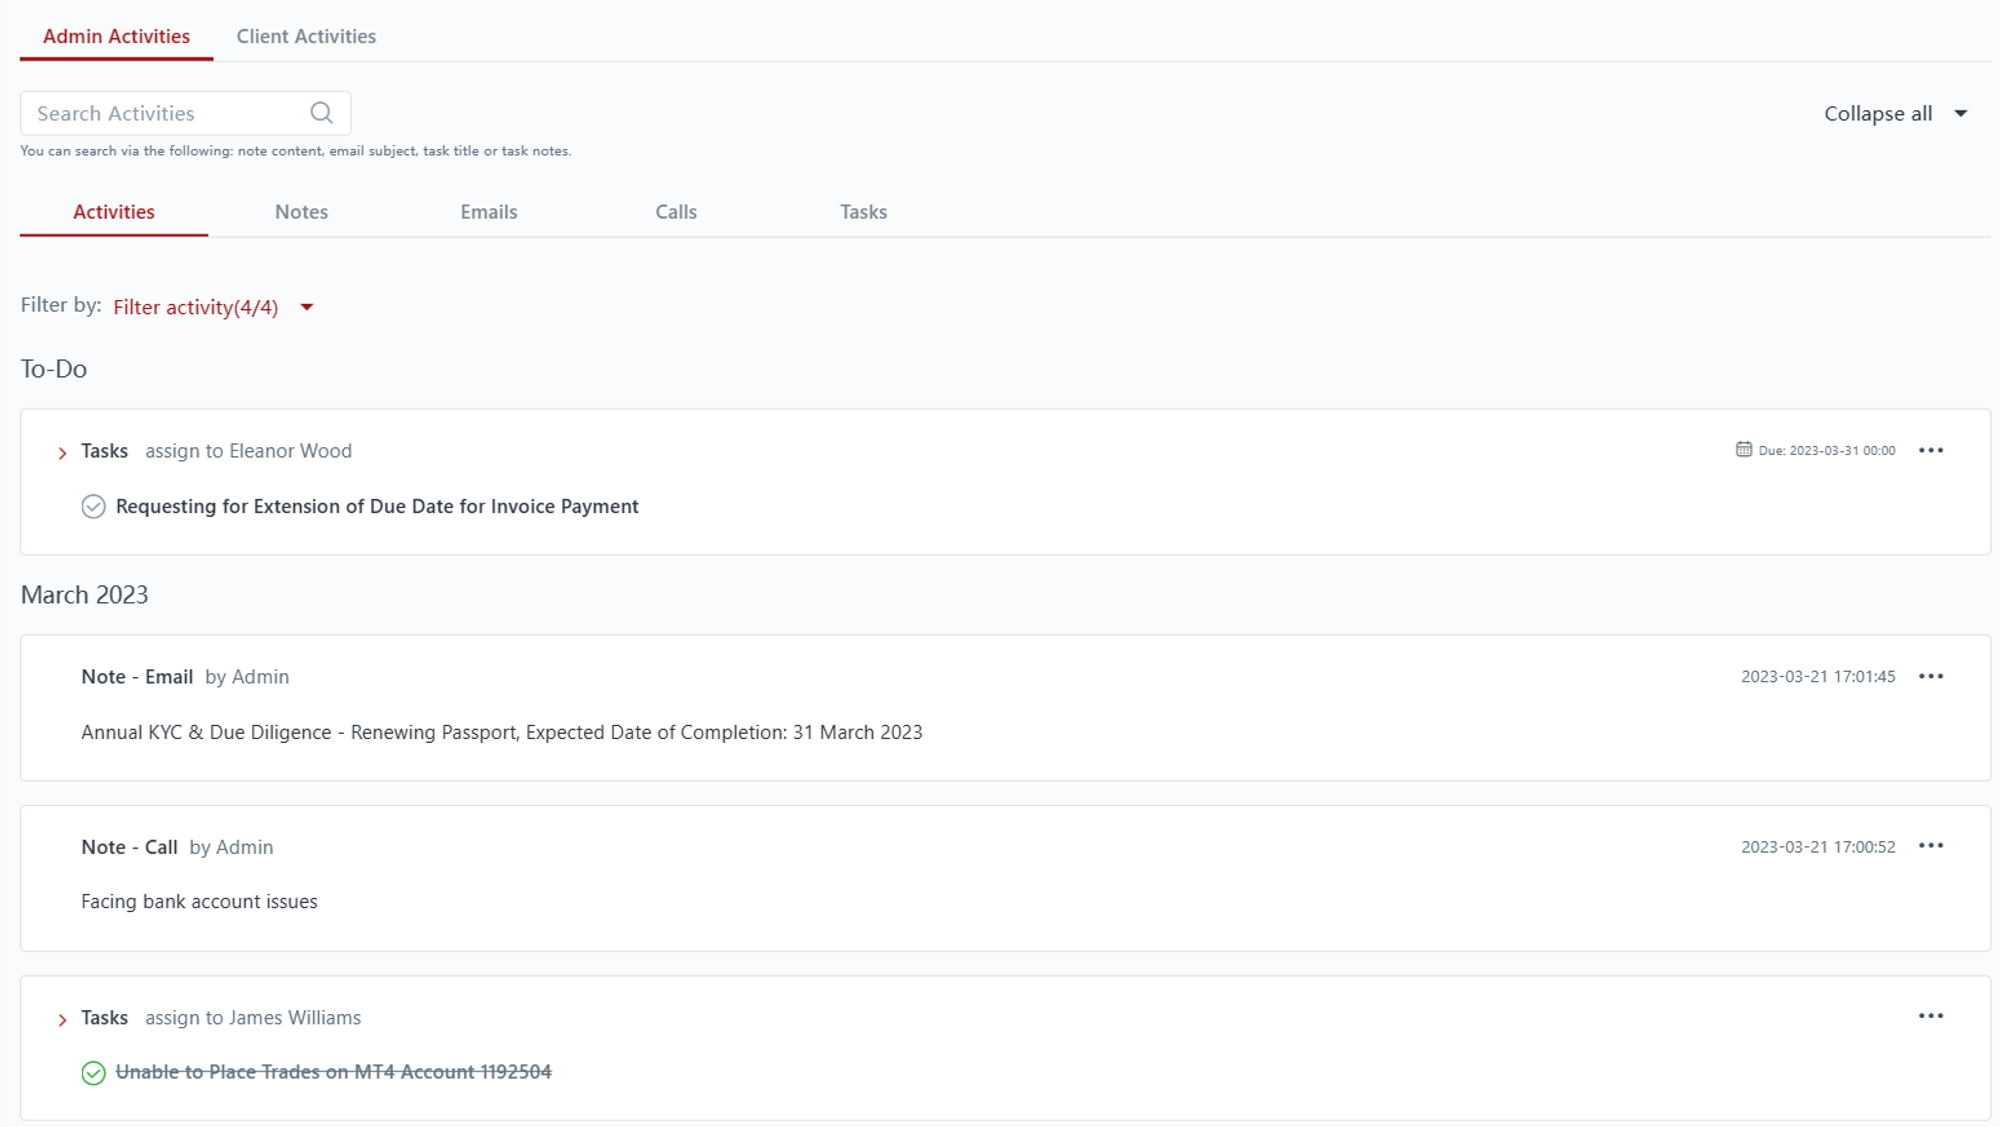The image size is (2000, 1127).
Task: Open more options for Note - Call entry
Action: pos(1930,846)
